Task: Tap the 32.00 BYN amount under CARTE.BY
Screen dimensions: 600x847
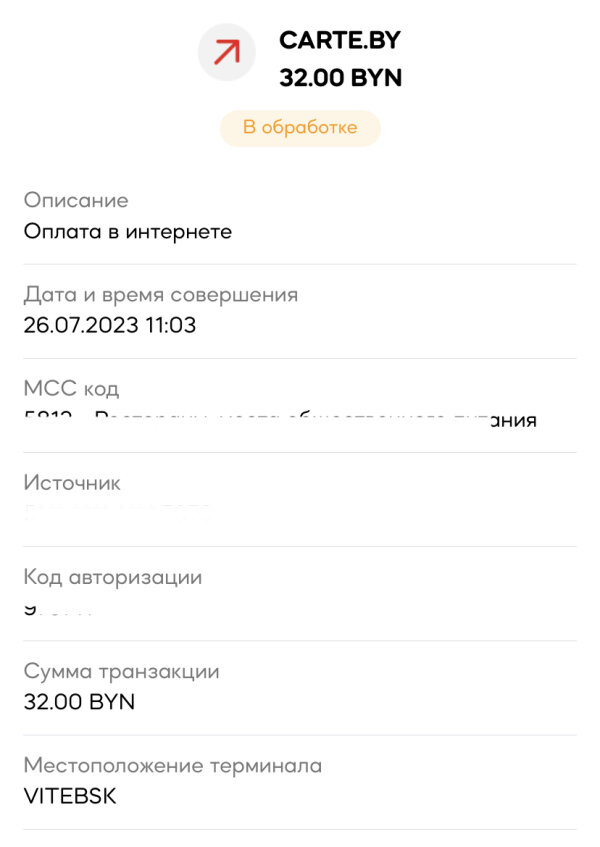Action: click(x=340, y=78)
